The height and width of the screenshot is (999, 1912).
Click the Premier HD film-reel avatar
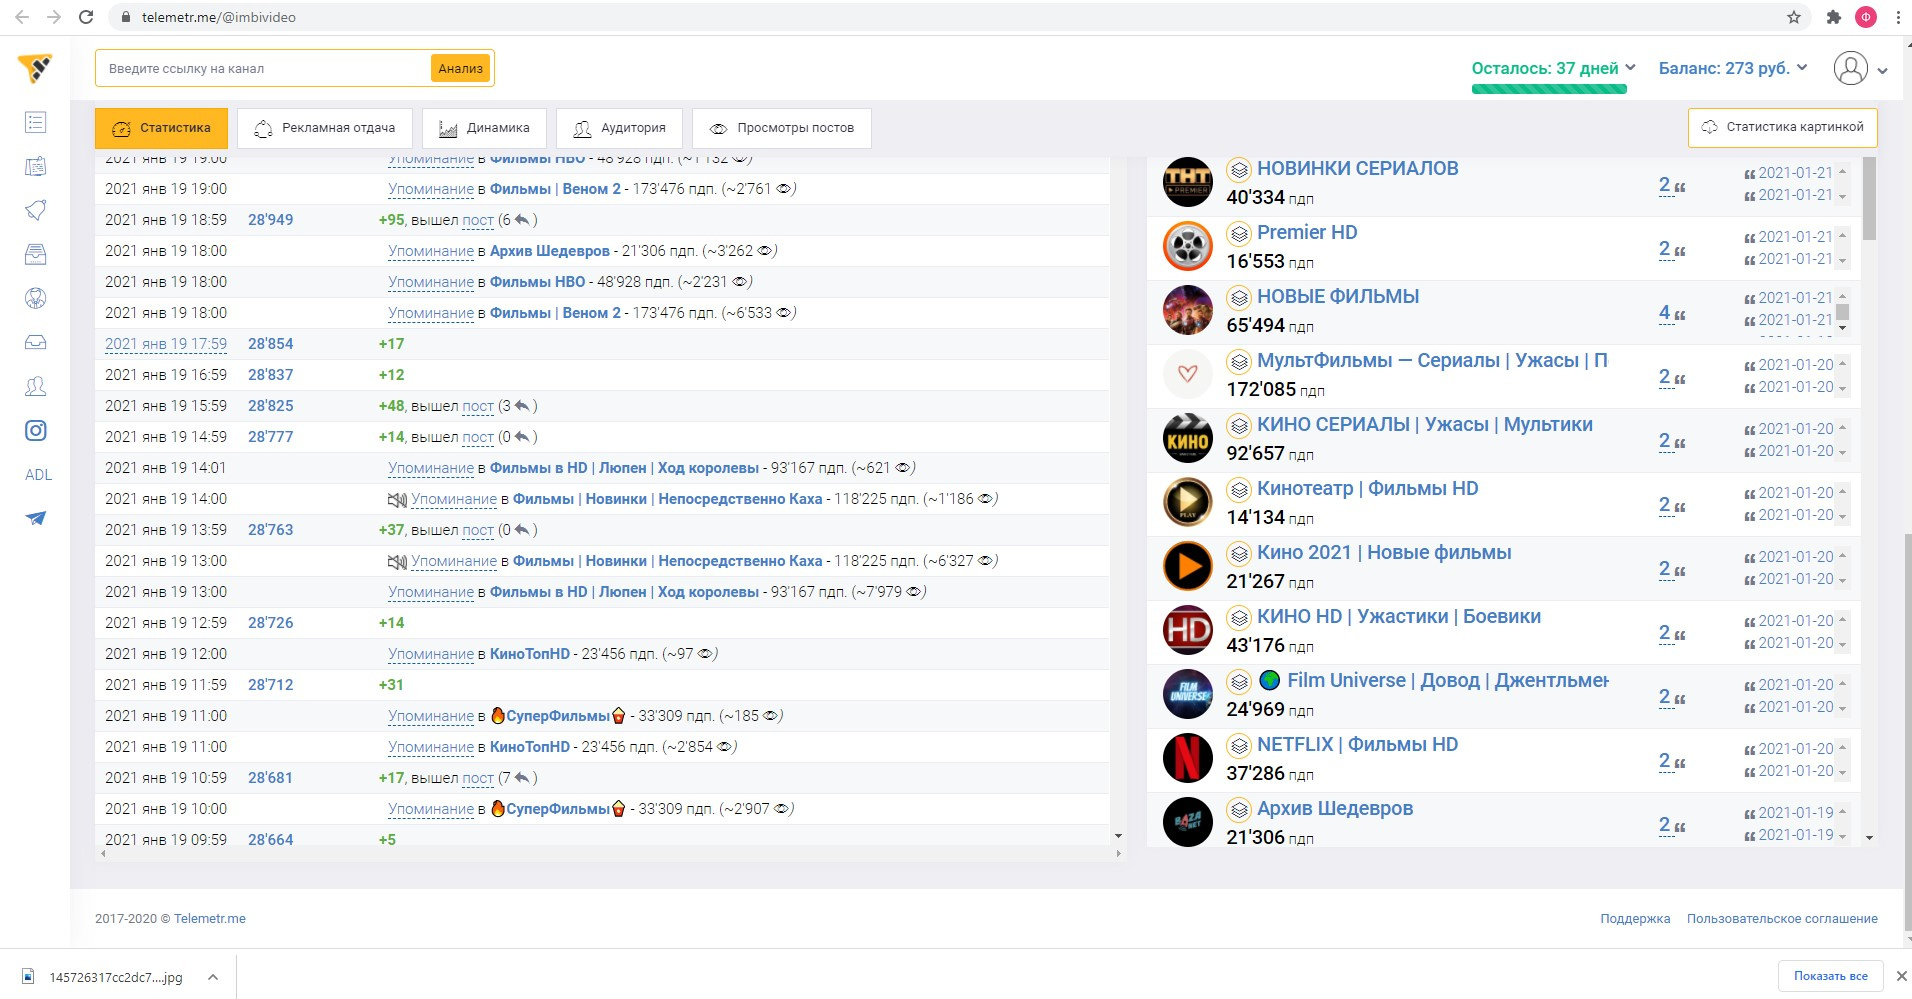pos(1188,246)
